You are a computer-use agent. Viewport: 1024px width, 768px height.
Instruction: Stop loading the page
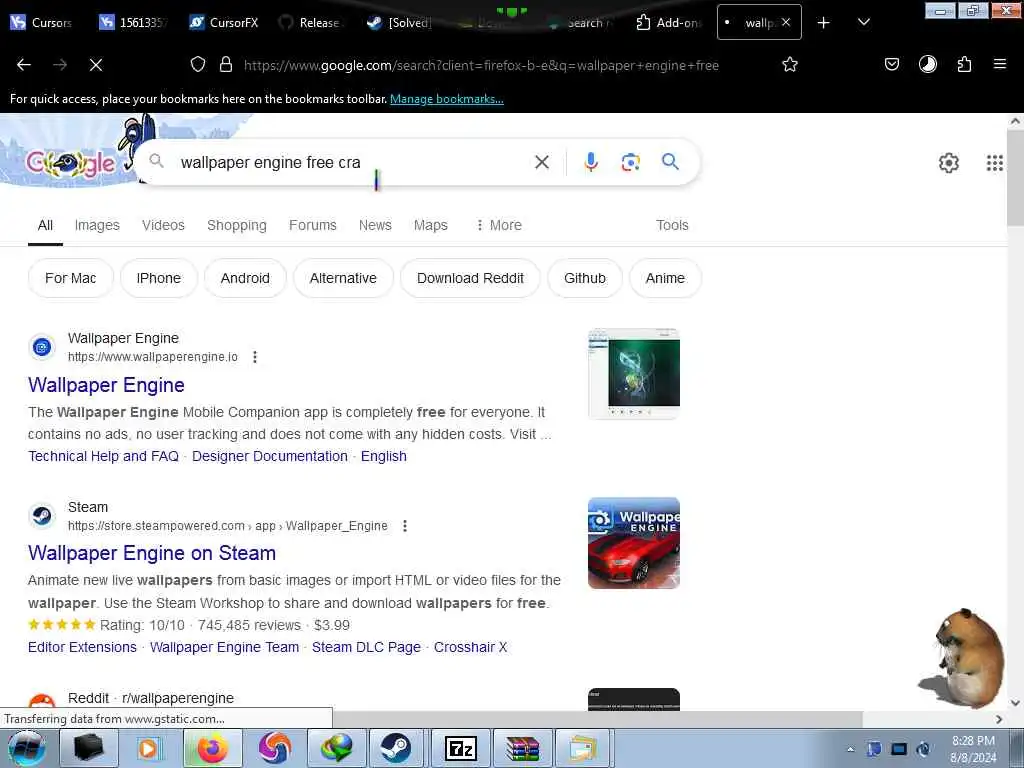96,65
